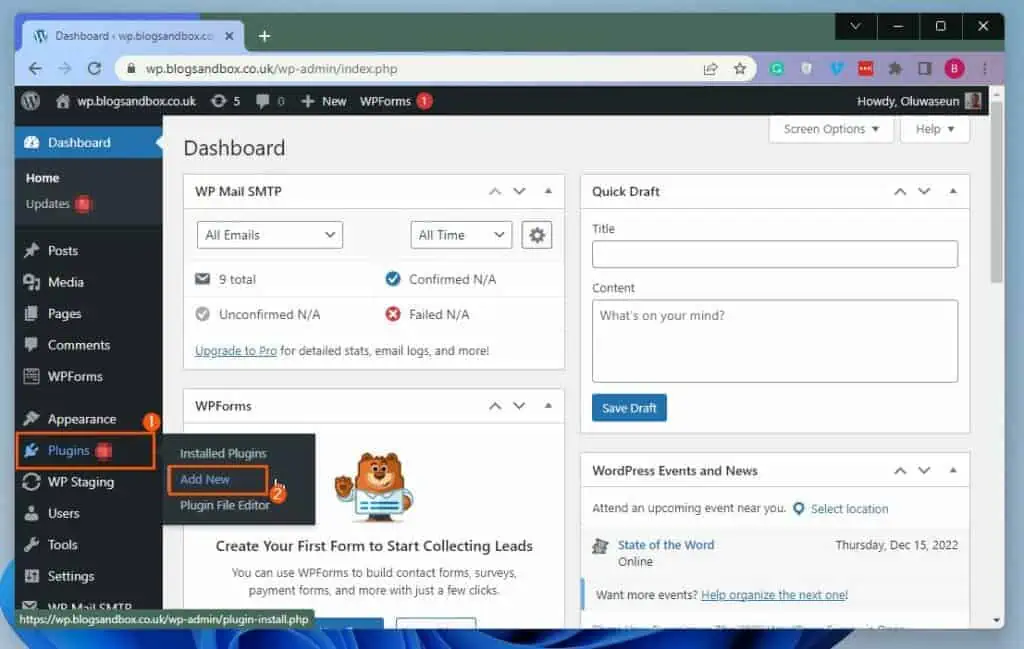Click the Save Draft button
The height and width of the screenshot is (649, 1024).
[629, 407]
